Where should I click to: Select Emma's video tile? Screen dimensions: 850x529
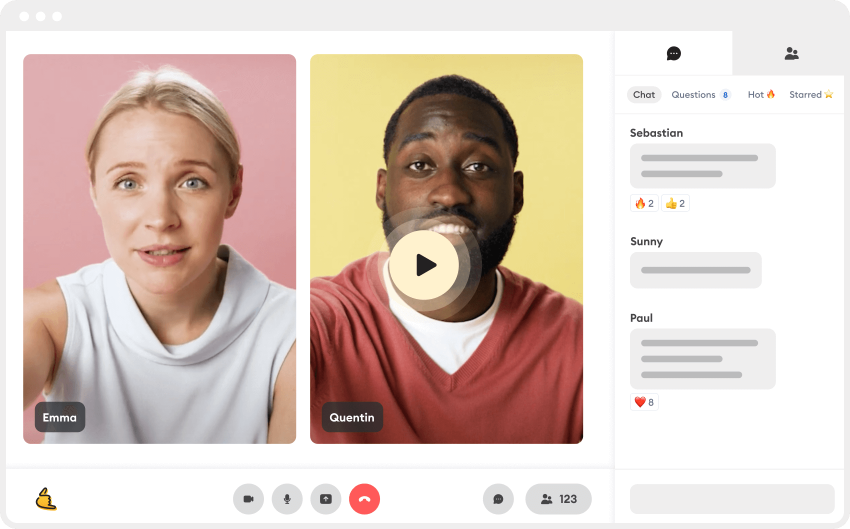[x=159, y=249]
